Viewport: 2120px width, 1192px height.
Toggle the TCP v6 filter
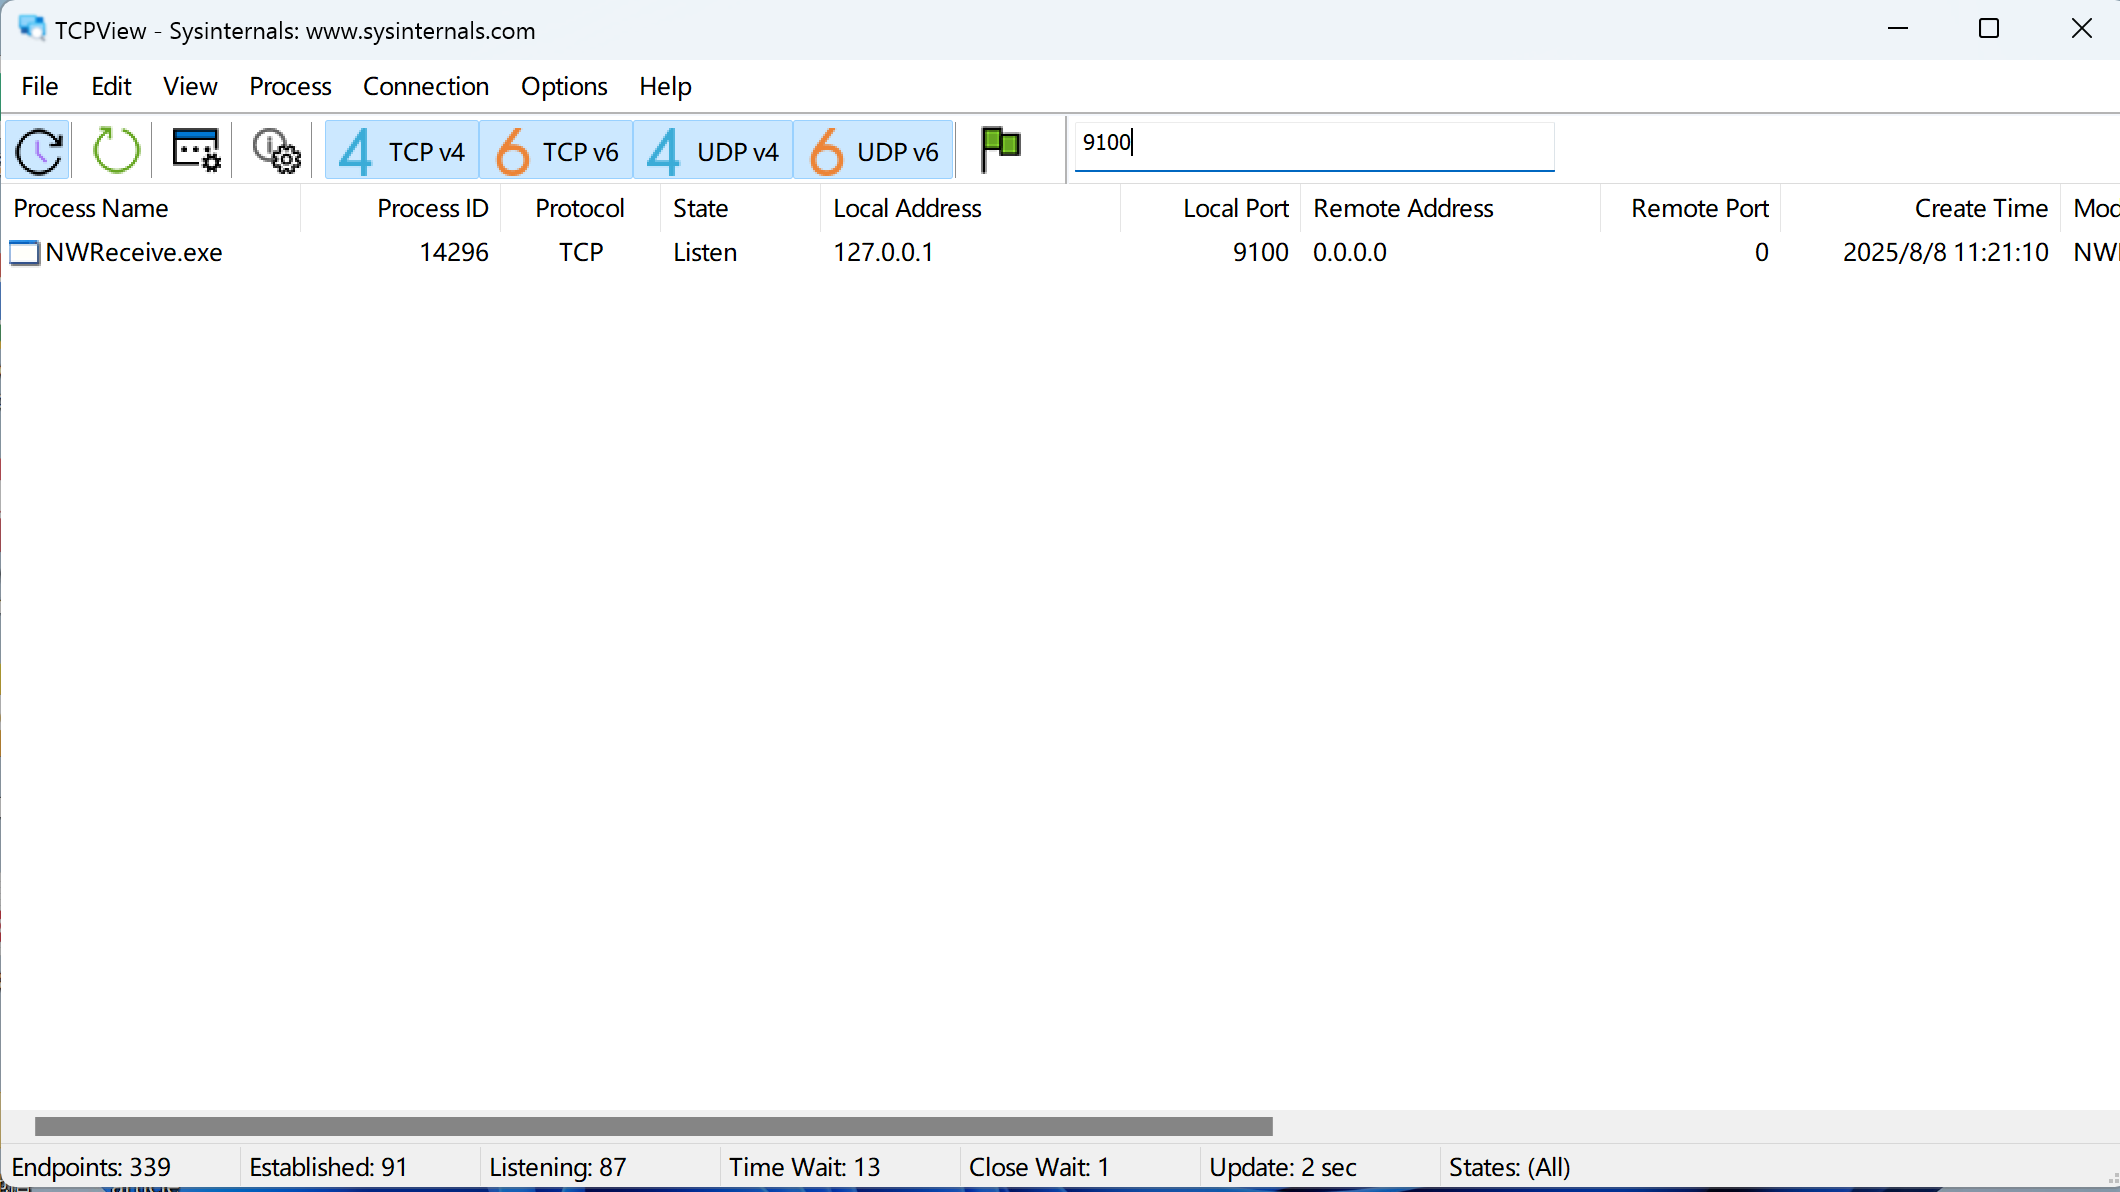(557, 151)
